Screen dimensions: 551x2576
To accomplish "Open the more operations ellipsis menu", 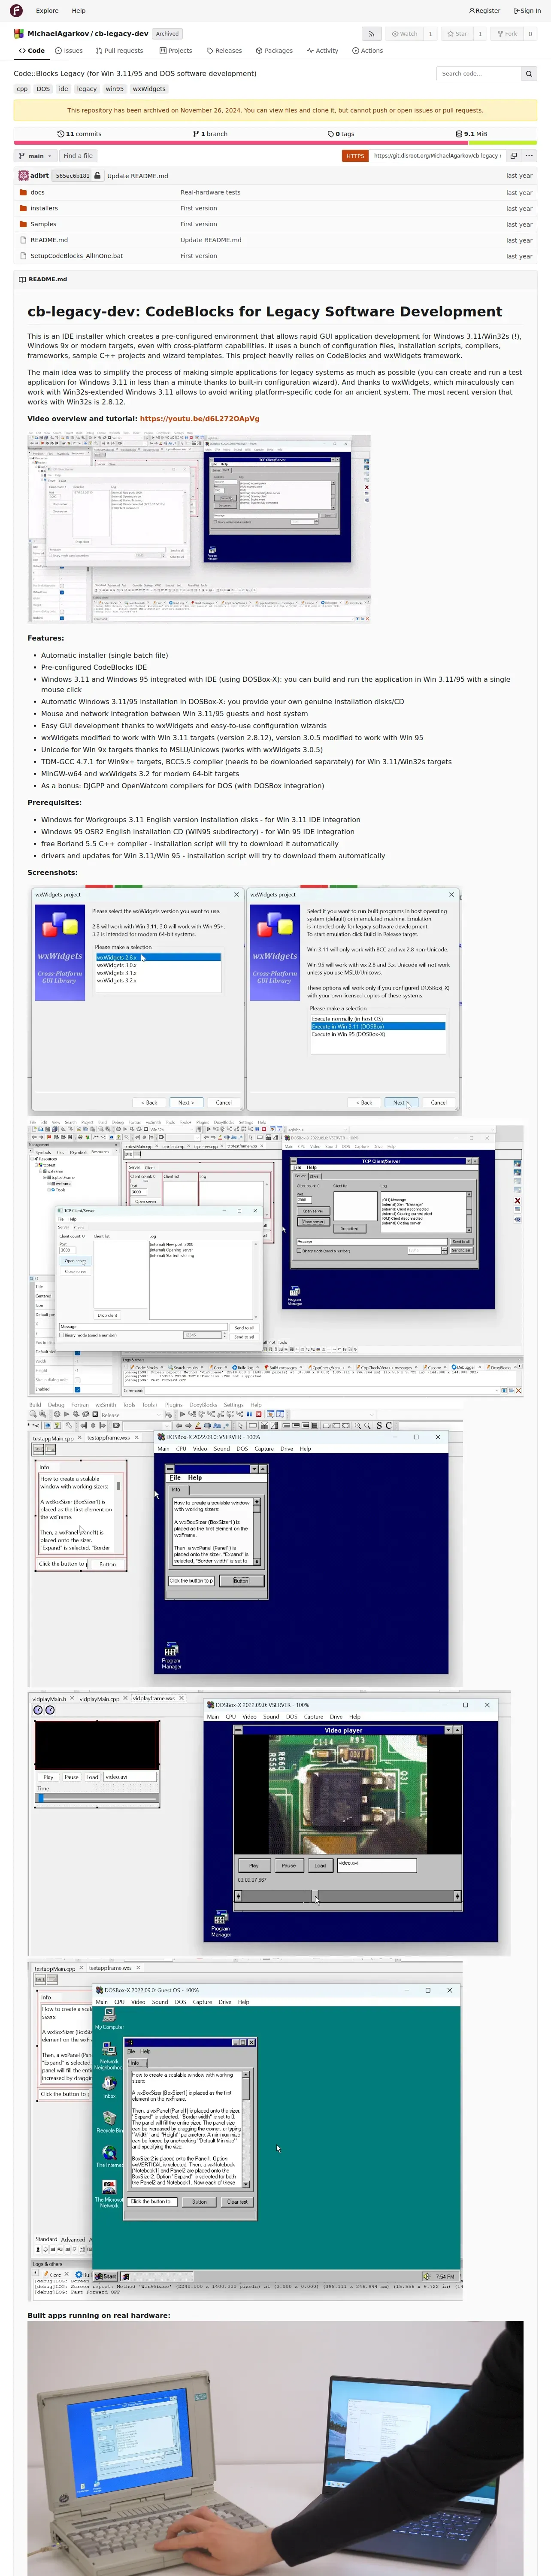I will pyautogui.click(x=529, y=156).
